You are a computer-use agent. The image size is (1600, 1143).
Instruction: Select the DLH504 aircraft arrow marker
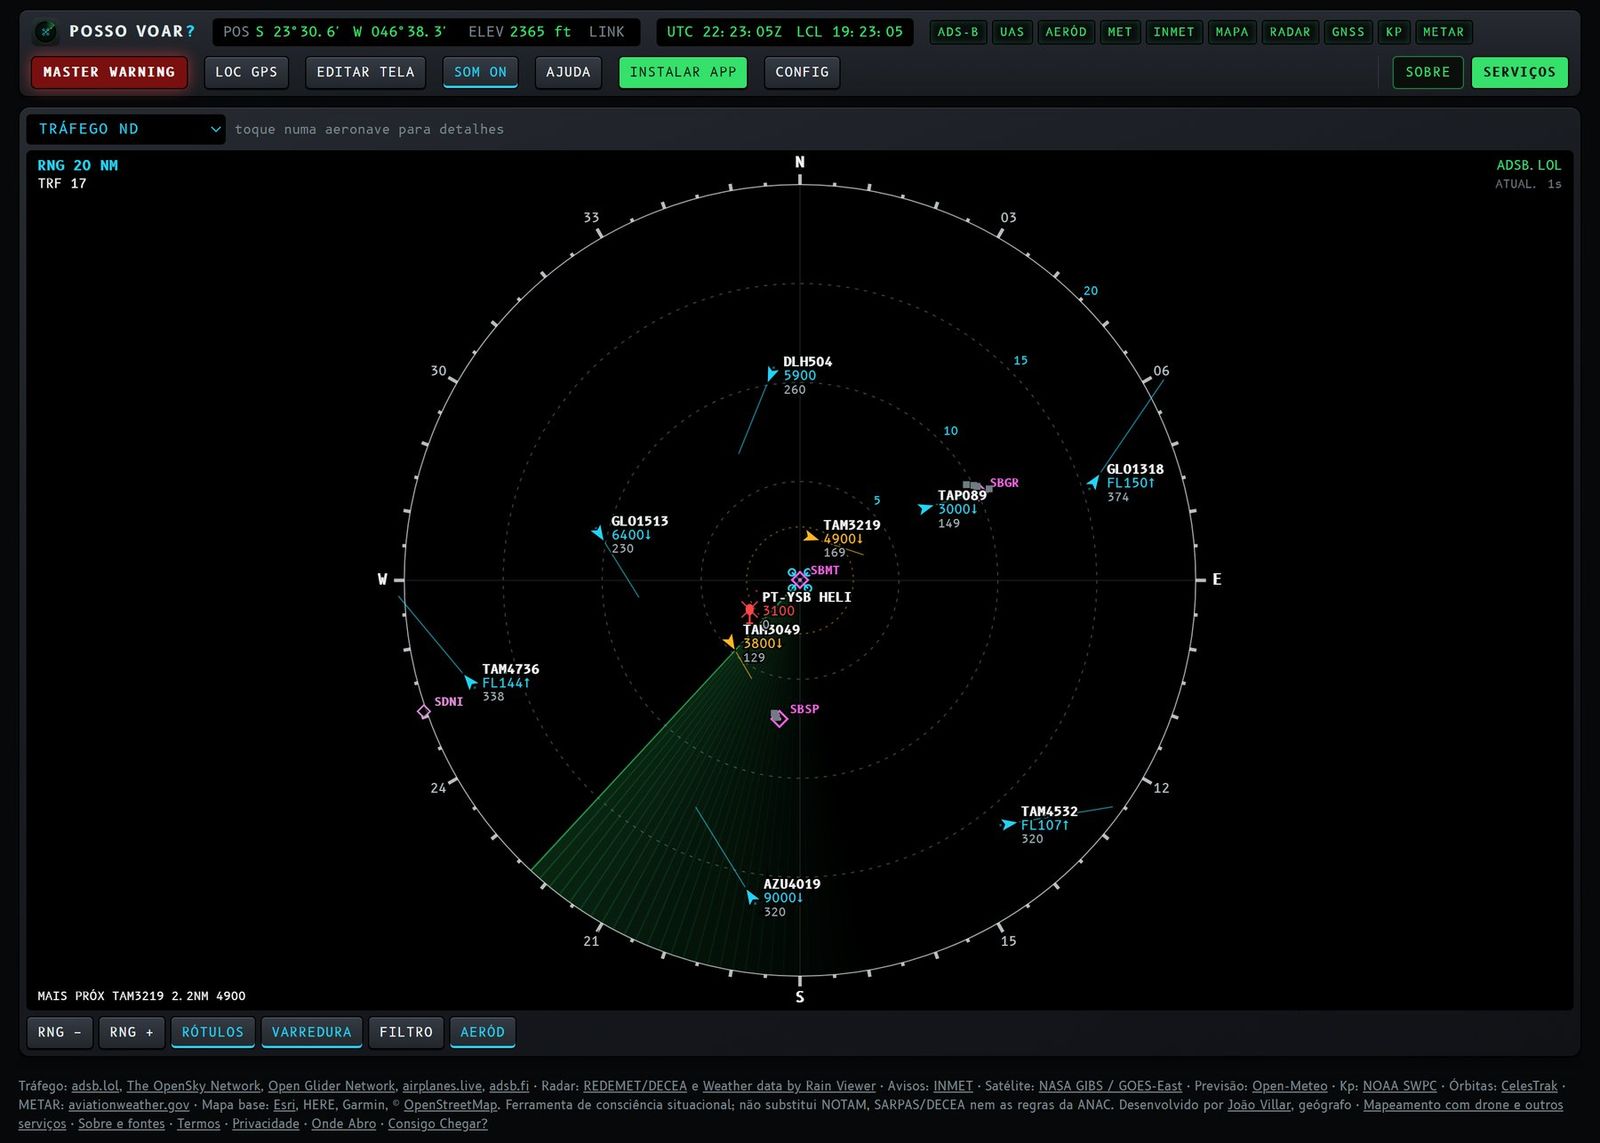771,373
